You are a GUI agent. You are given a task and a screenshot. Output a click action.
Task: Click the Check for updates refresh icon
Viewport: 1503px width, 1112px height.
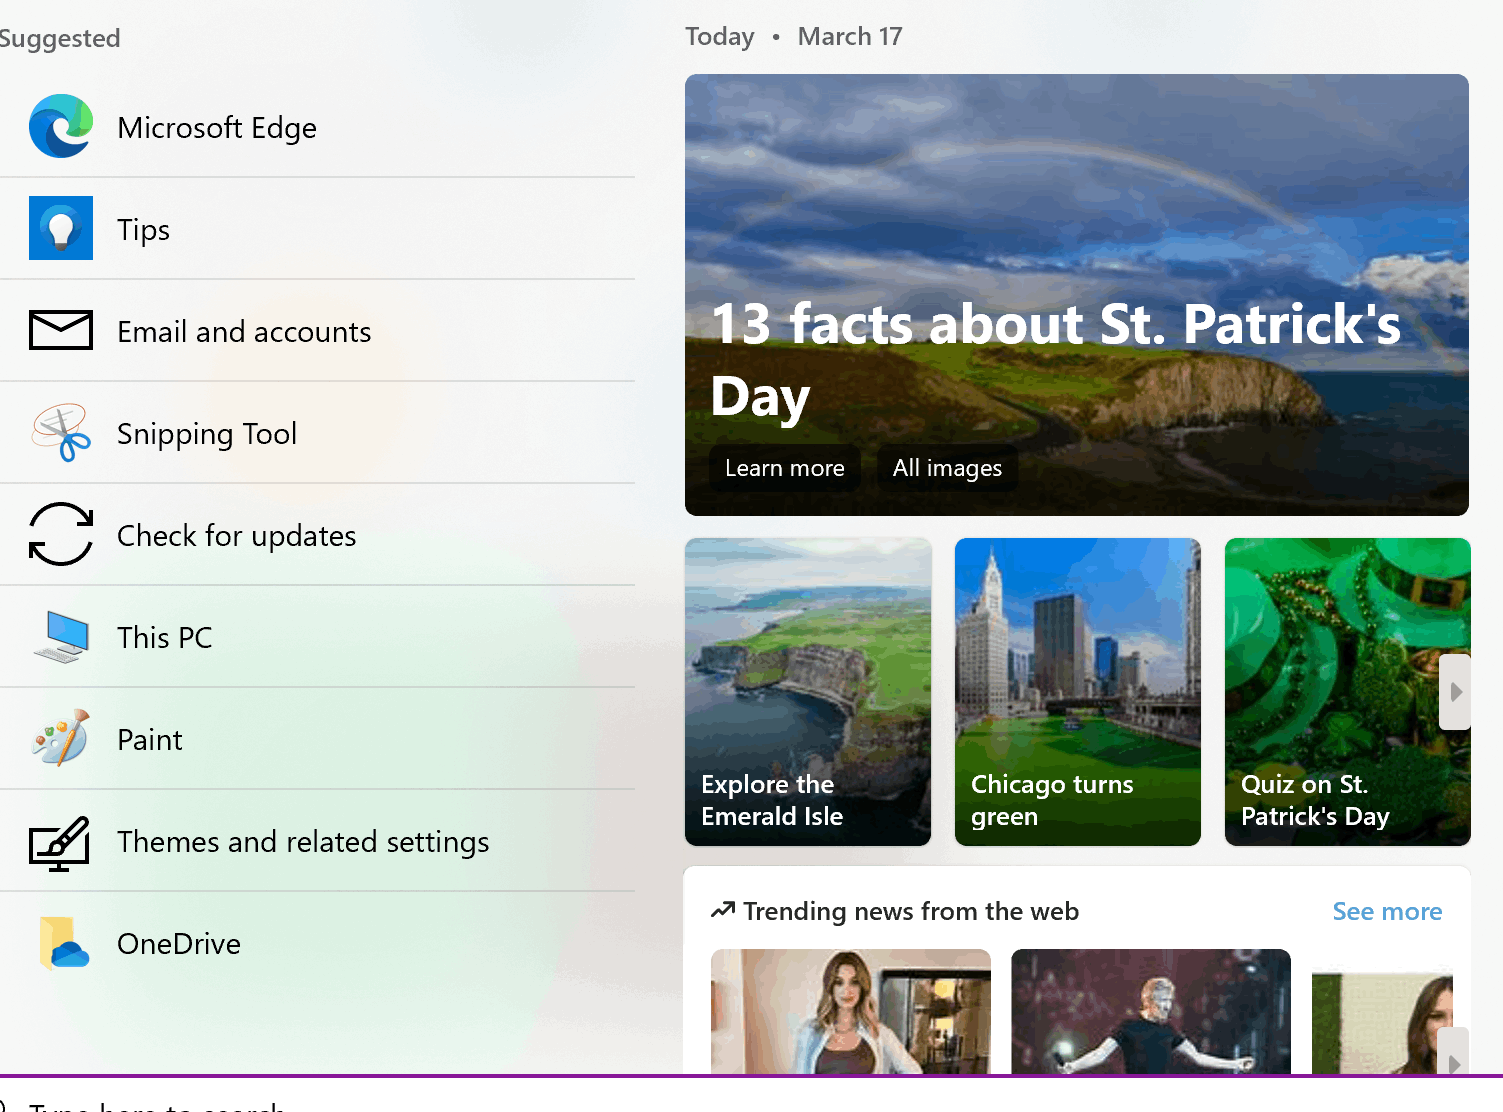61,534
